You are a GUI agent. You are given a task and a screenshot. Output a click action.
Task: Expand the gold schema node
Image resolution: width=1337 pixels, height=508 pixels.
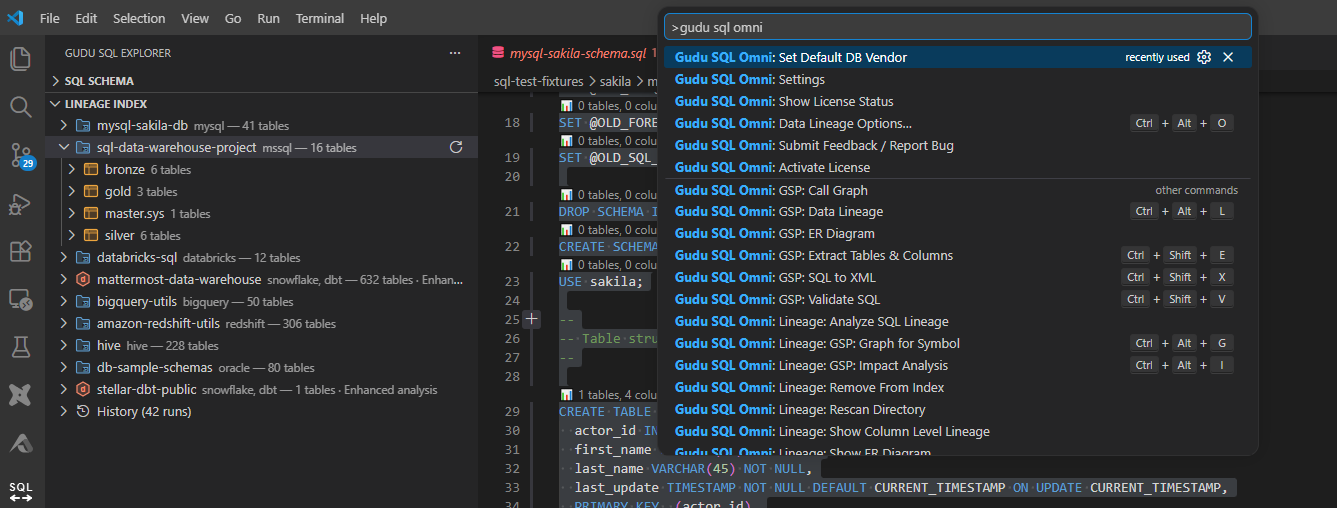[x=72, y=191]
